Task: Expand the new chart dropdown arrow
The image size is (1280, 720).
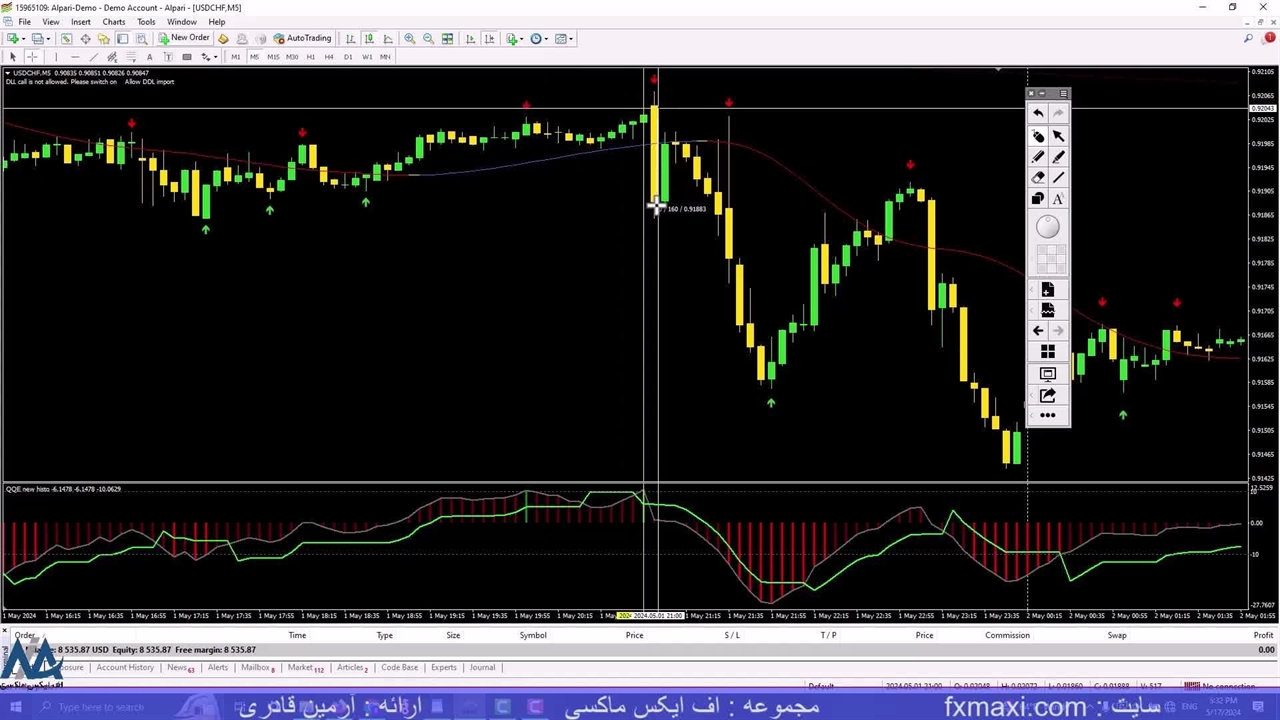Action: click(23, 39)
